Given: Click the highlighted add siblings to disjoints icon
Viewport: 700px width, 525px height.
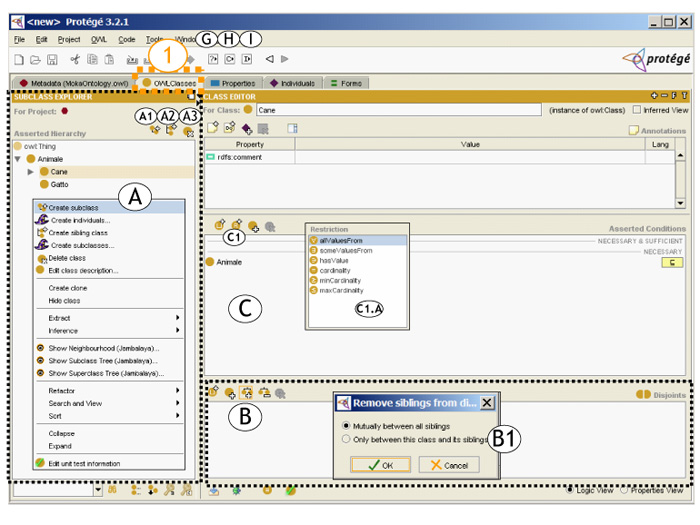Looking at the screenshot, I should 246,392.
